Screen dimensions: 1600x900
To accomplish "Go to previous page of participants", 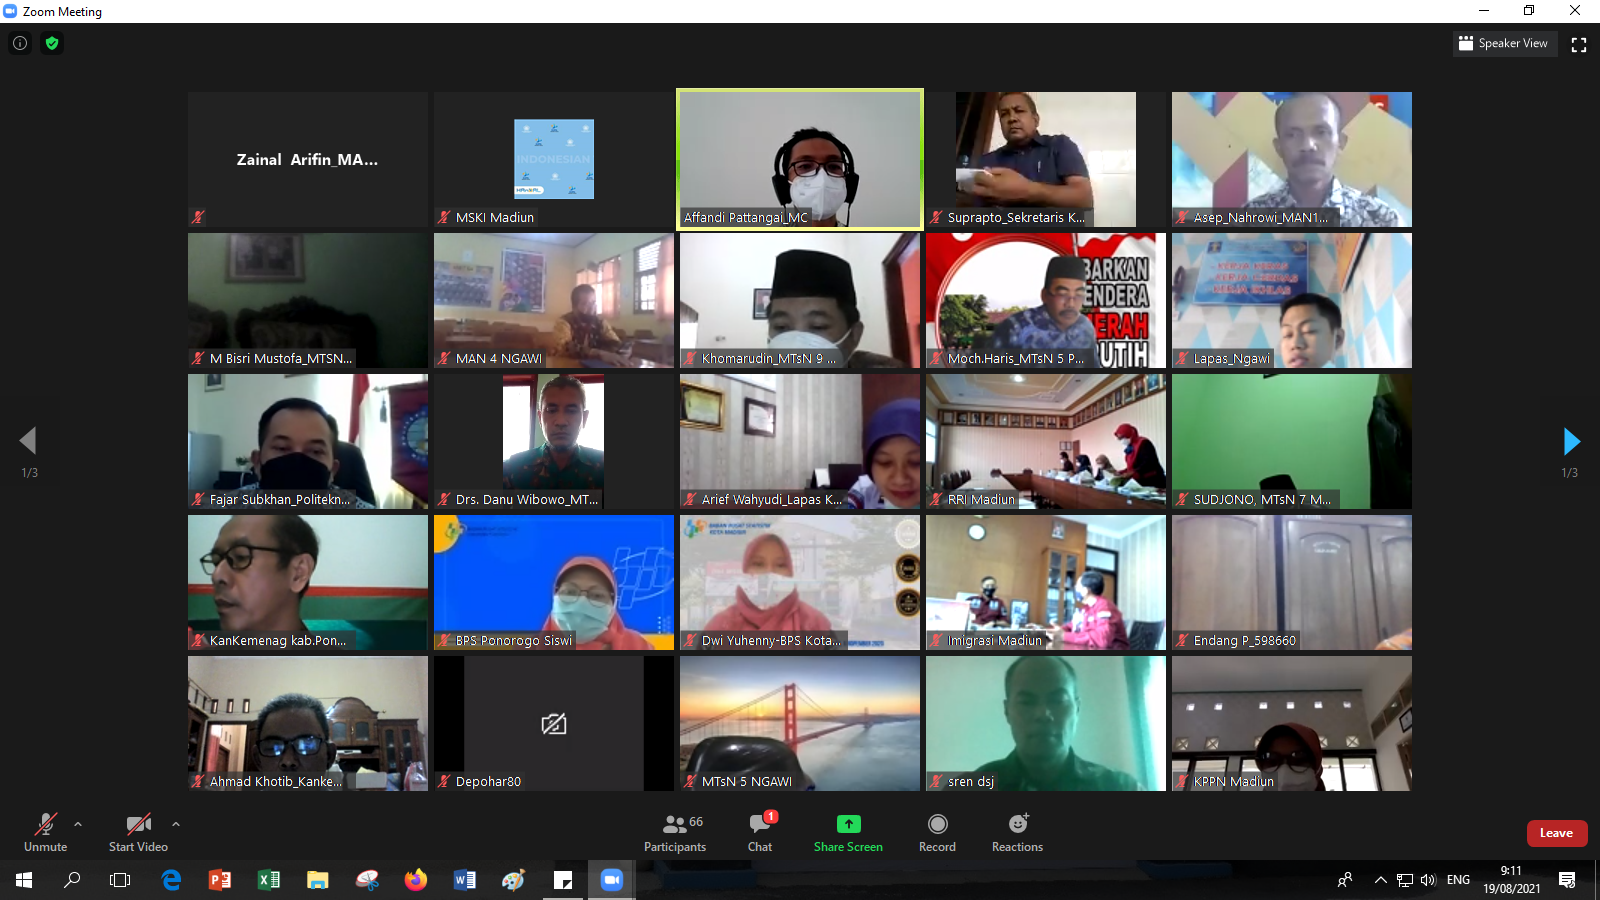I will (x=28, y=441).
